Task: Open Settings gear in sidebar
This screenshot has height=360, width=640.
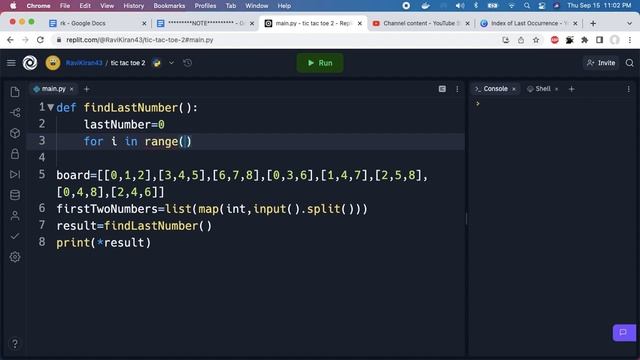Action: [15, 257]
